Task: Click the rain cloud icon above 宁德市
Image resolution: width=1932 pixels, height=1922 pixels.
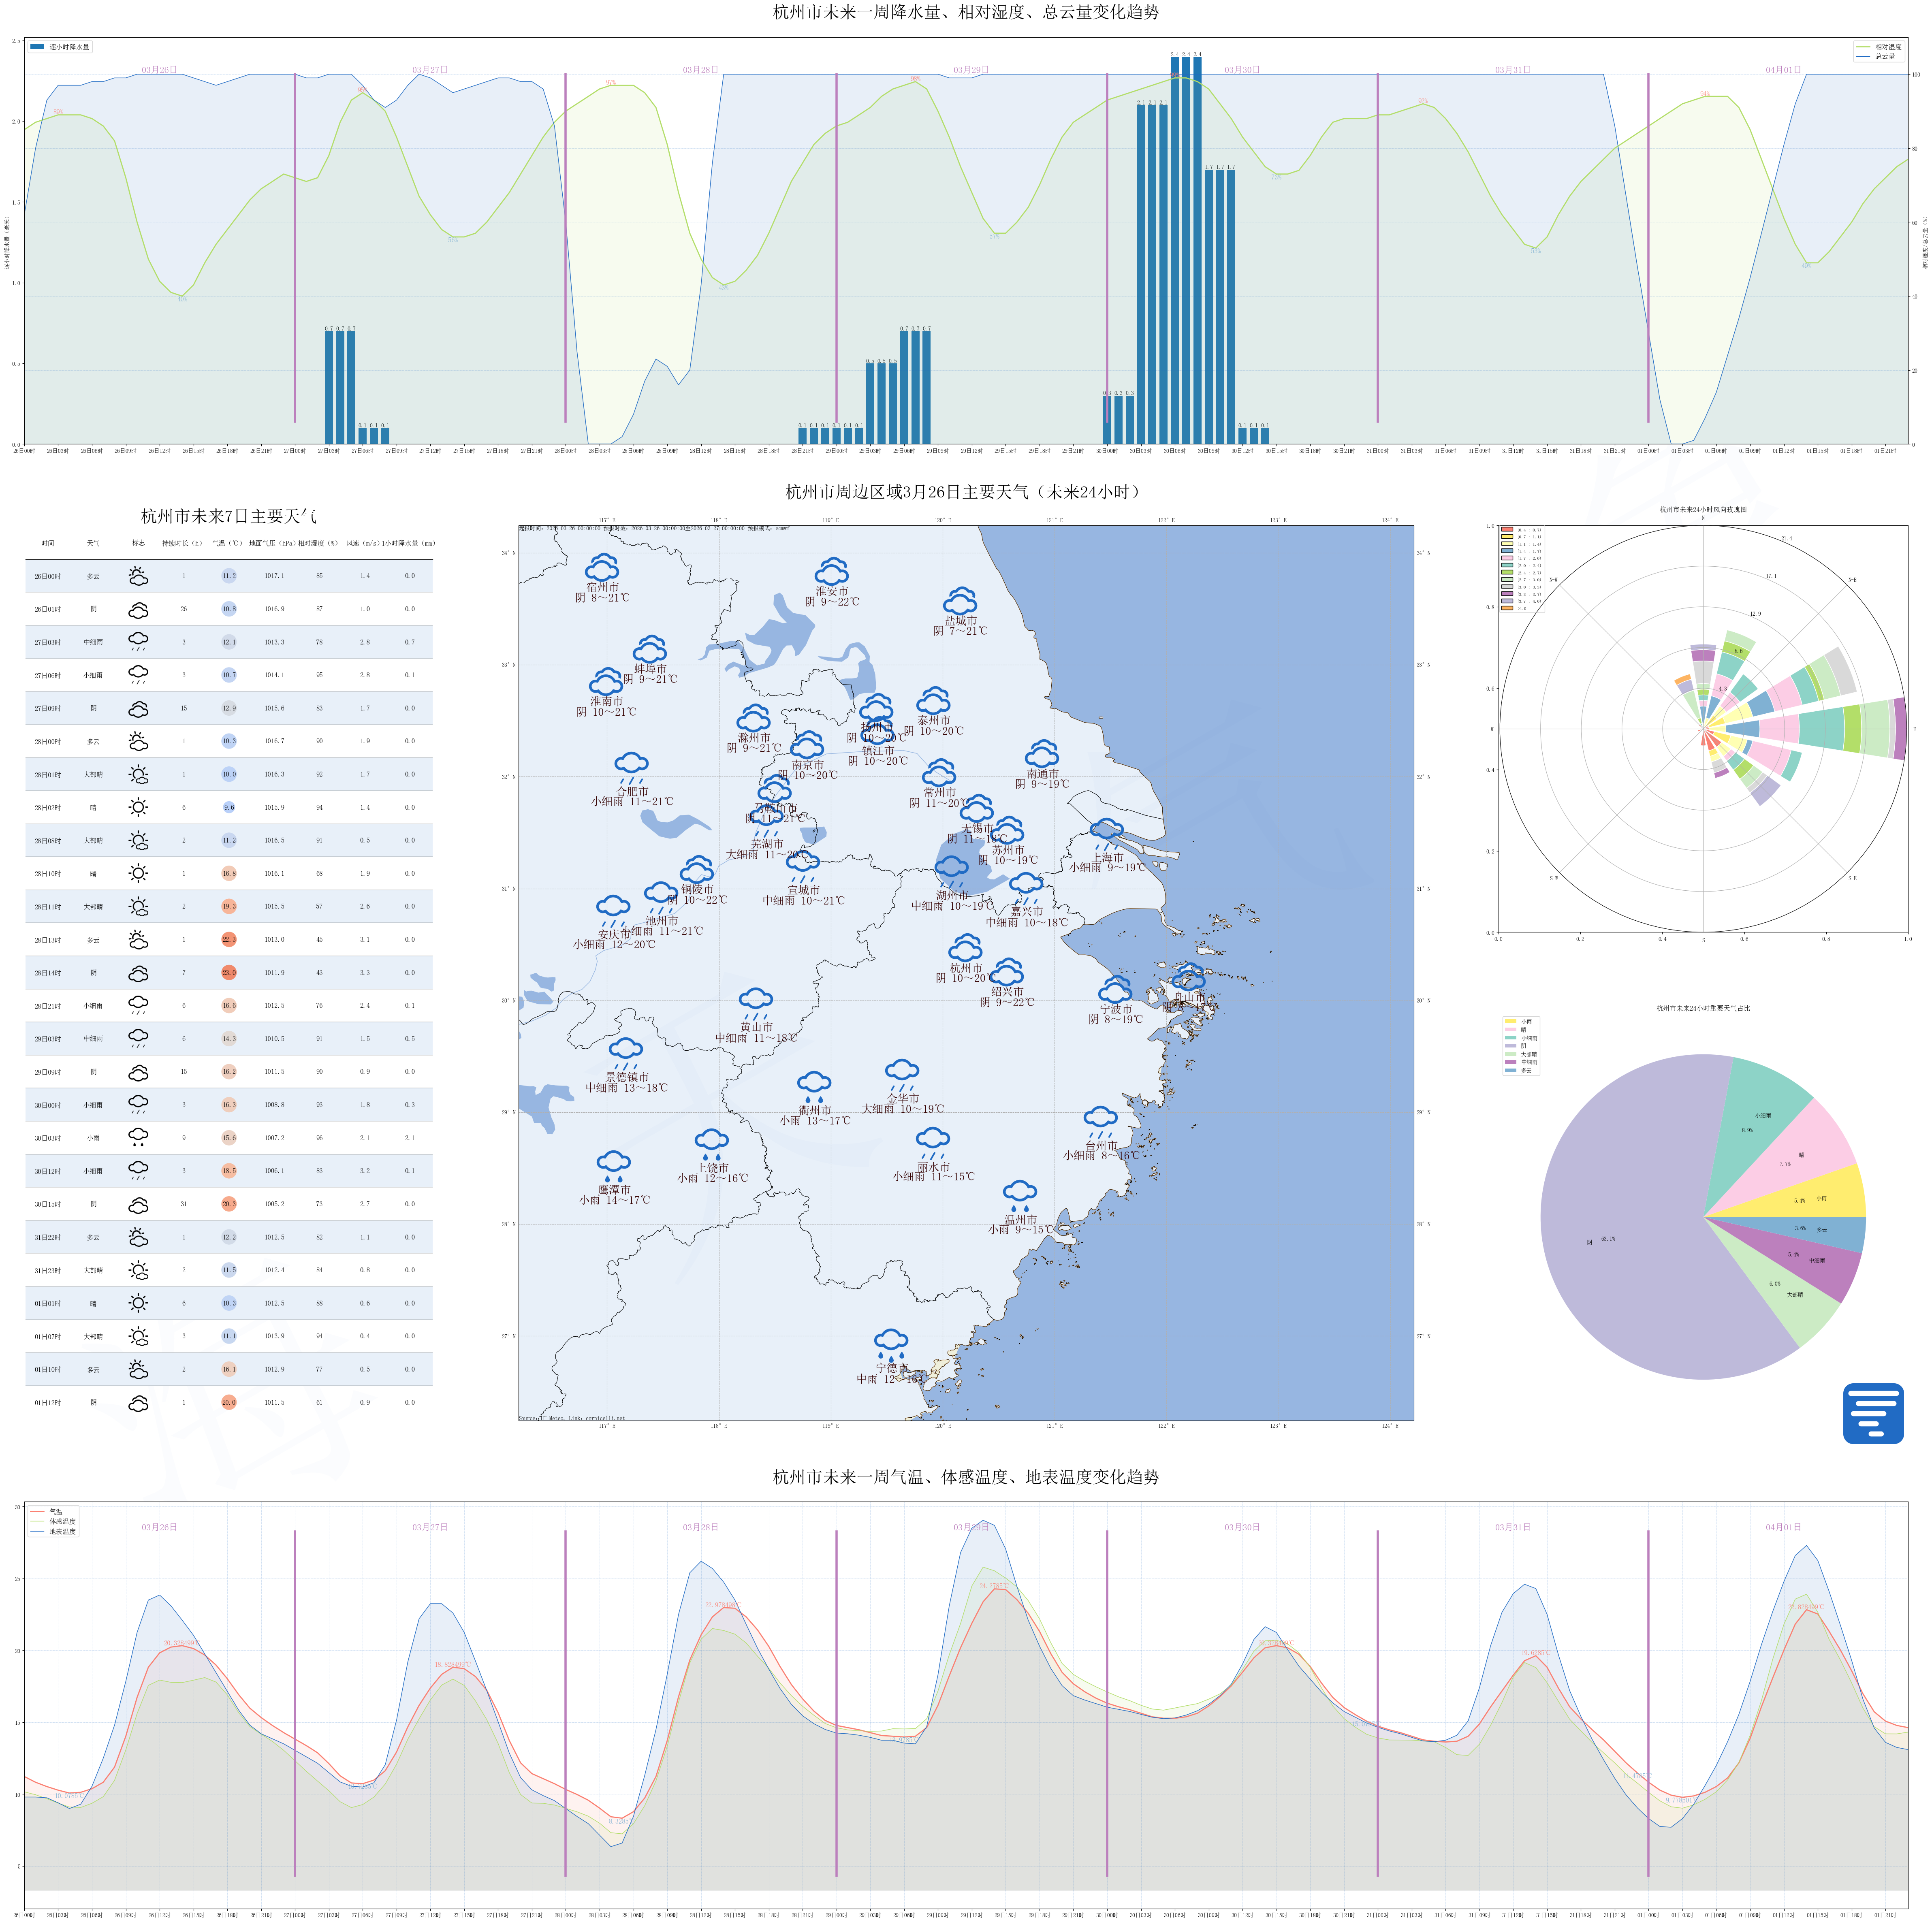Action: click(890, 1343)
